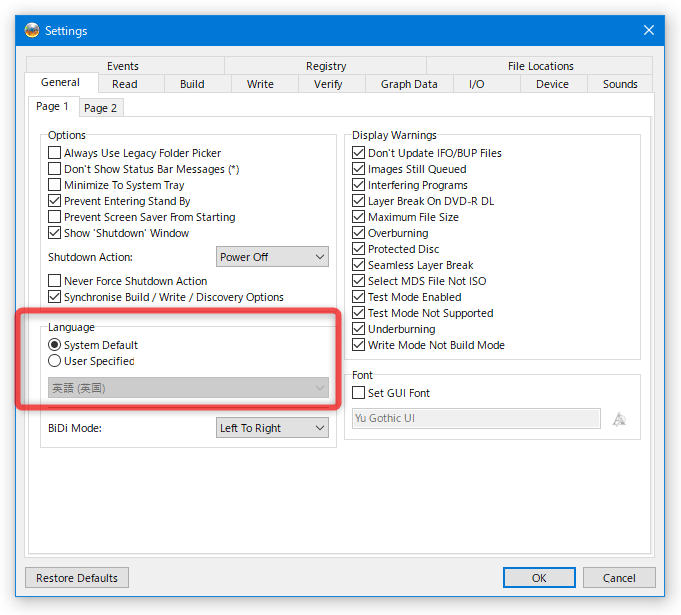
Task: Click the ImgBurn app icon in title bar
Action: pyautogui.click(x=32, y=30)
